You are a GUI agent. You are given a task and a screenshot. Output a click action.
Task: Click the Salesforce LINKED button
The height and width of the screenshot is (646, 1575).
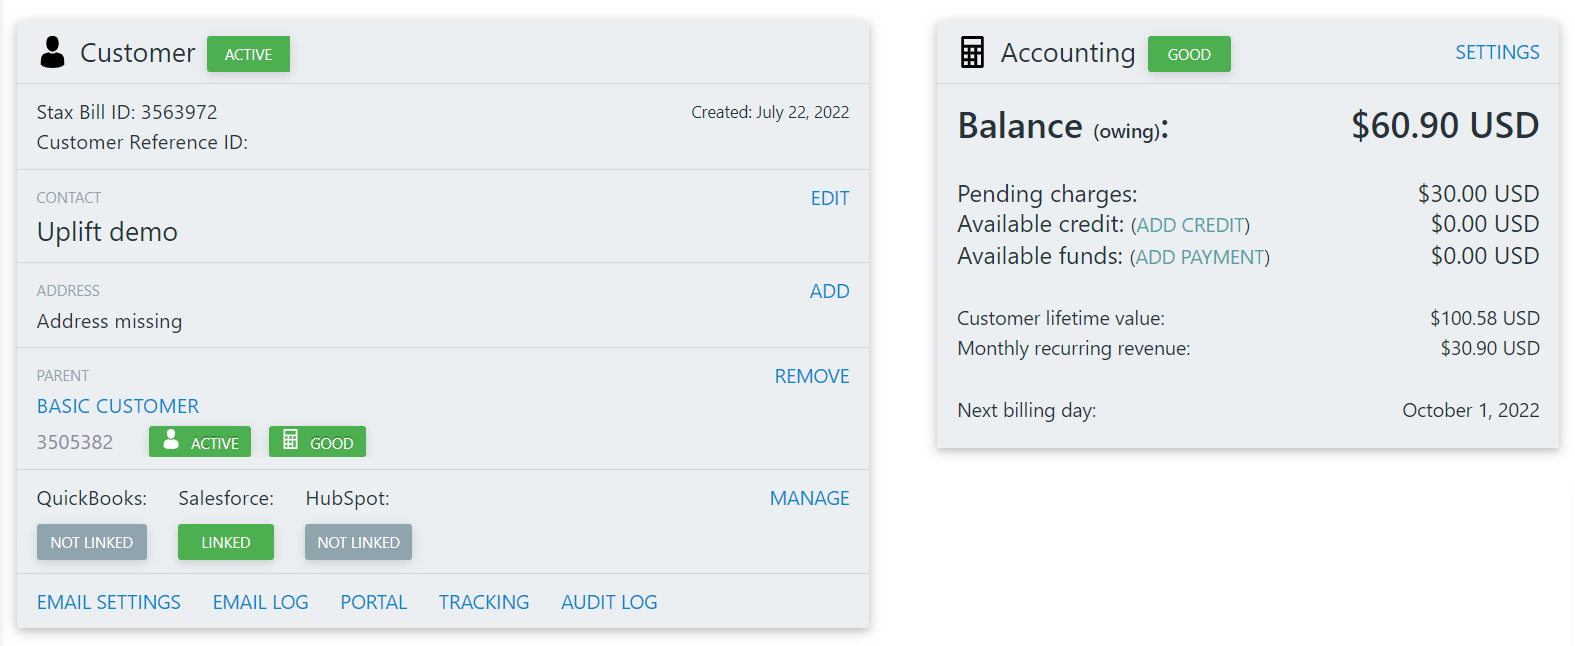tap(226, 542)
